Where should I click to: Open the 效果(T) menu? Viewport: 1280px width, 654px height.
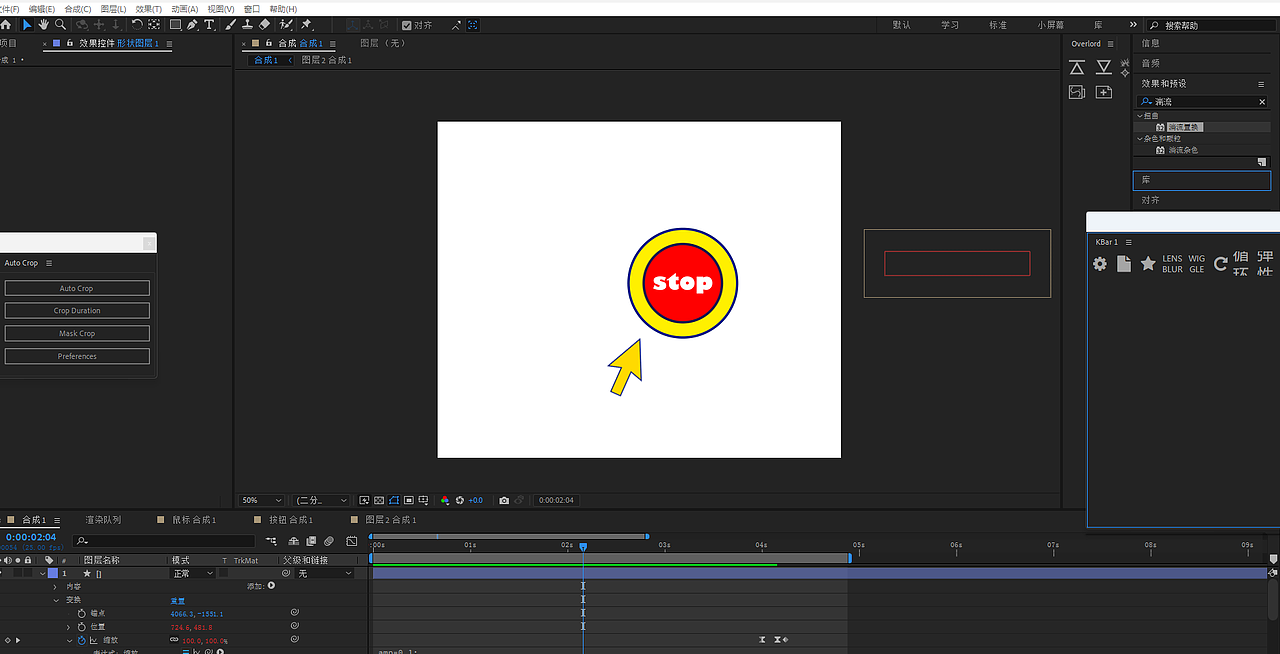pos(149,9)
